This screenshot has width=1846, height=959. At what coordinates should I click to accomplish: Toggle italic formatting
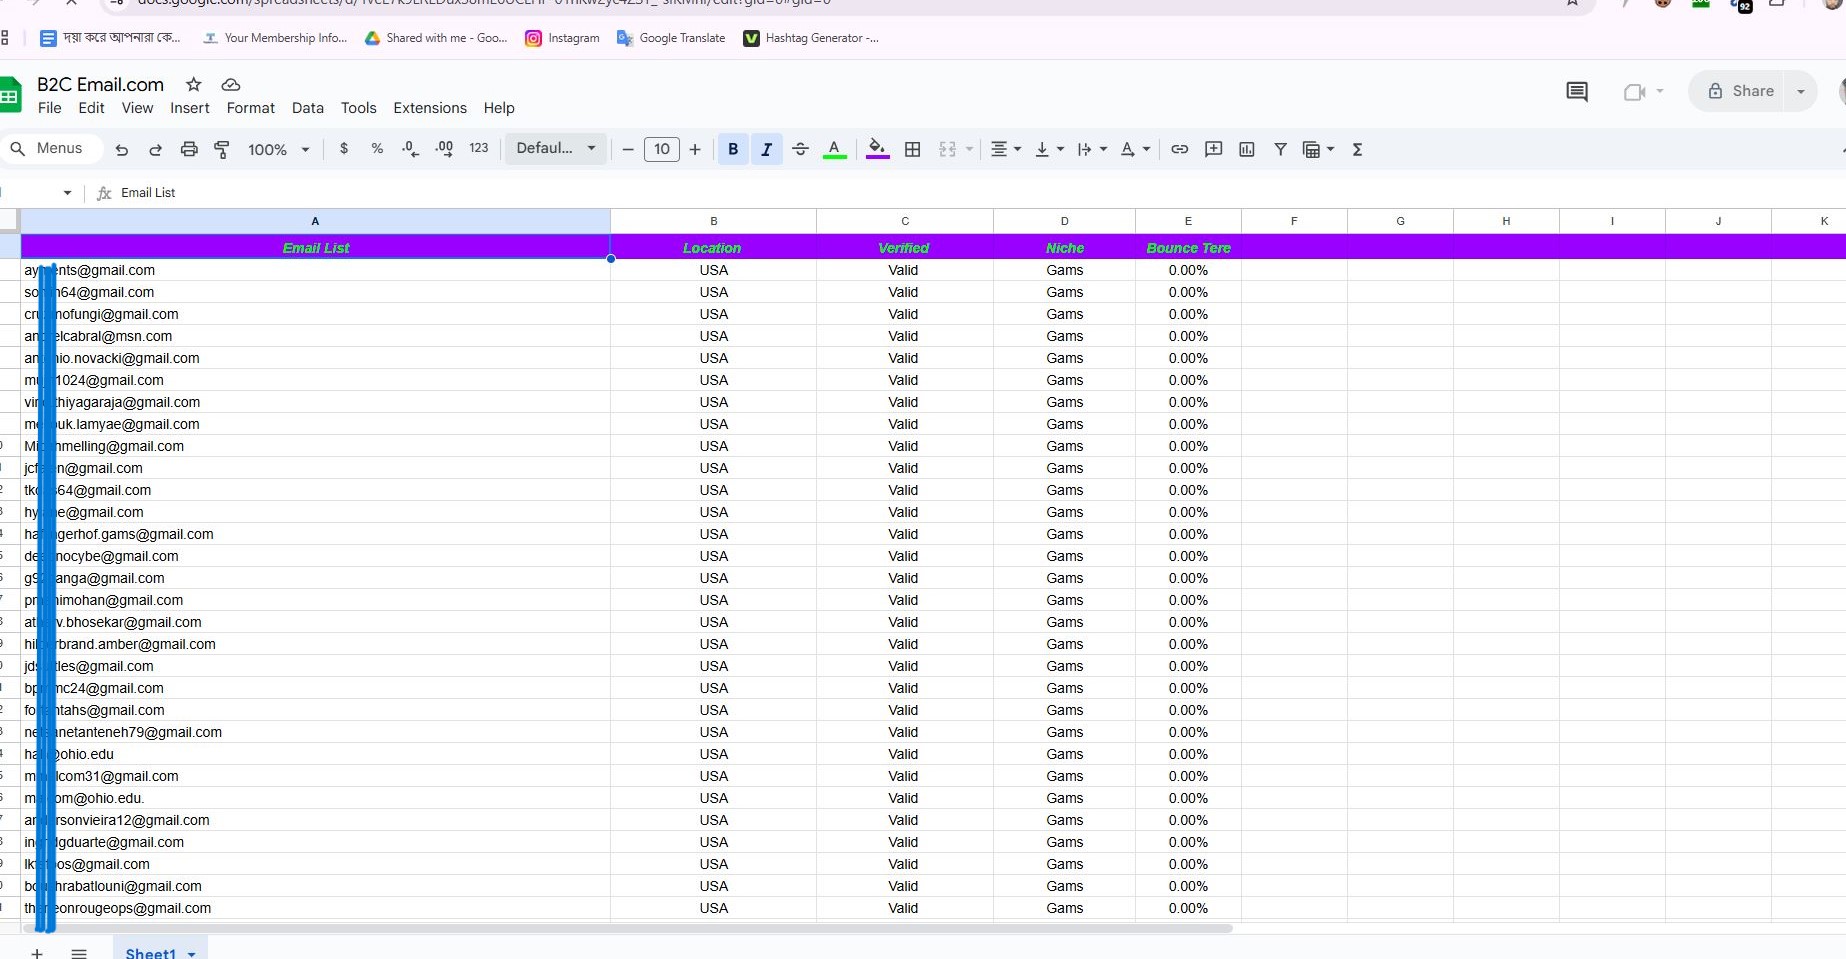766,149
